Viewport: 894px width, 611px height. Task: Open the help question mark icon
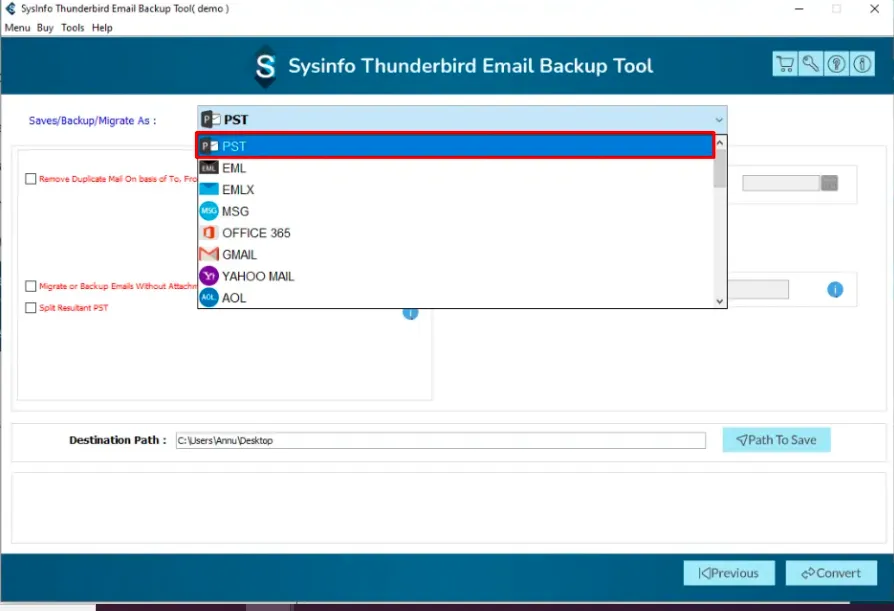(x=836, y=64)
